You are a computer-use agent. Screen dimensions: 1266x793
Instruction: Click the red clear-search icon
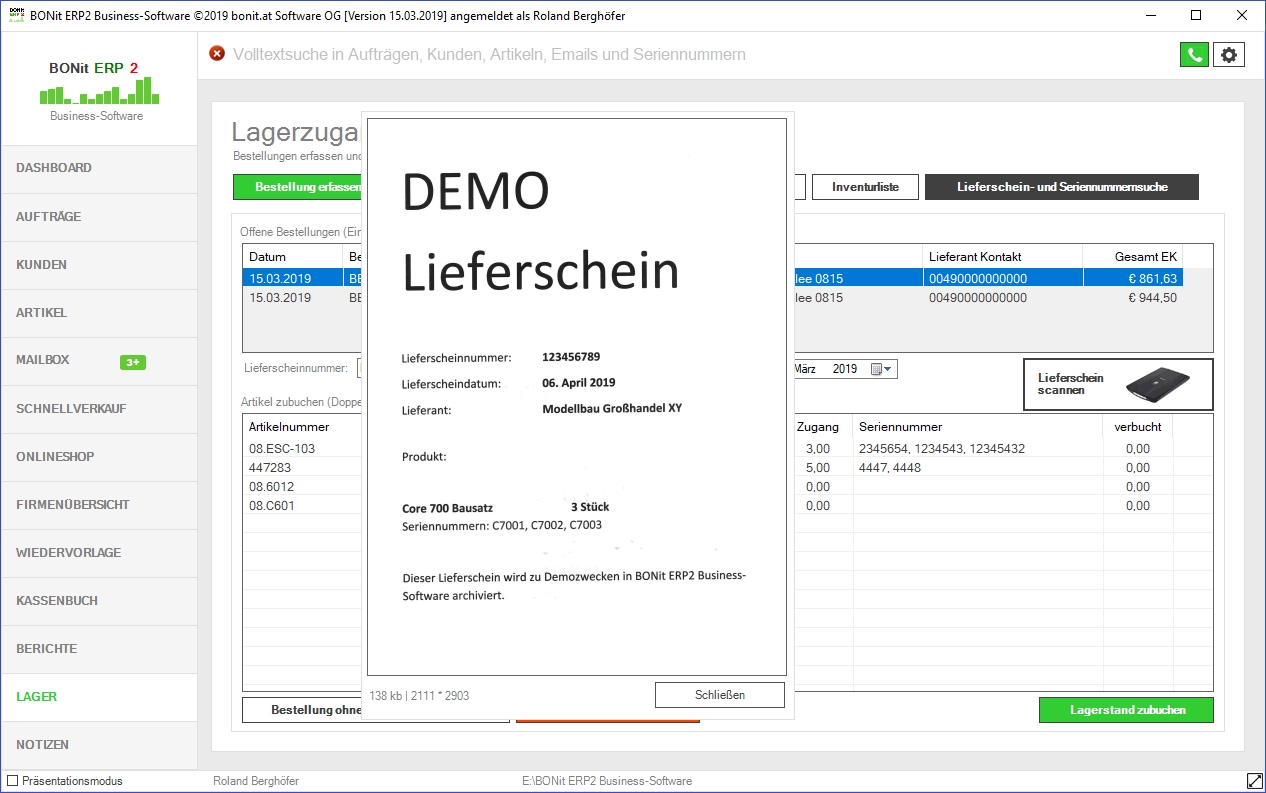(x=217, y=54)
